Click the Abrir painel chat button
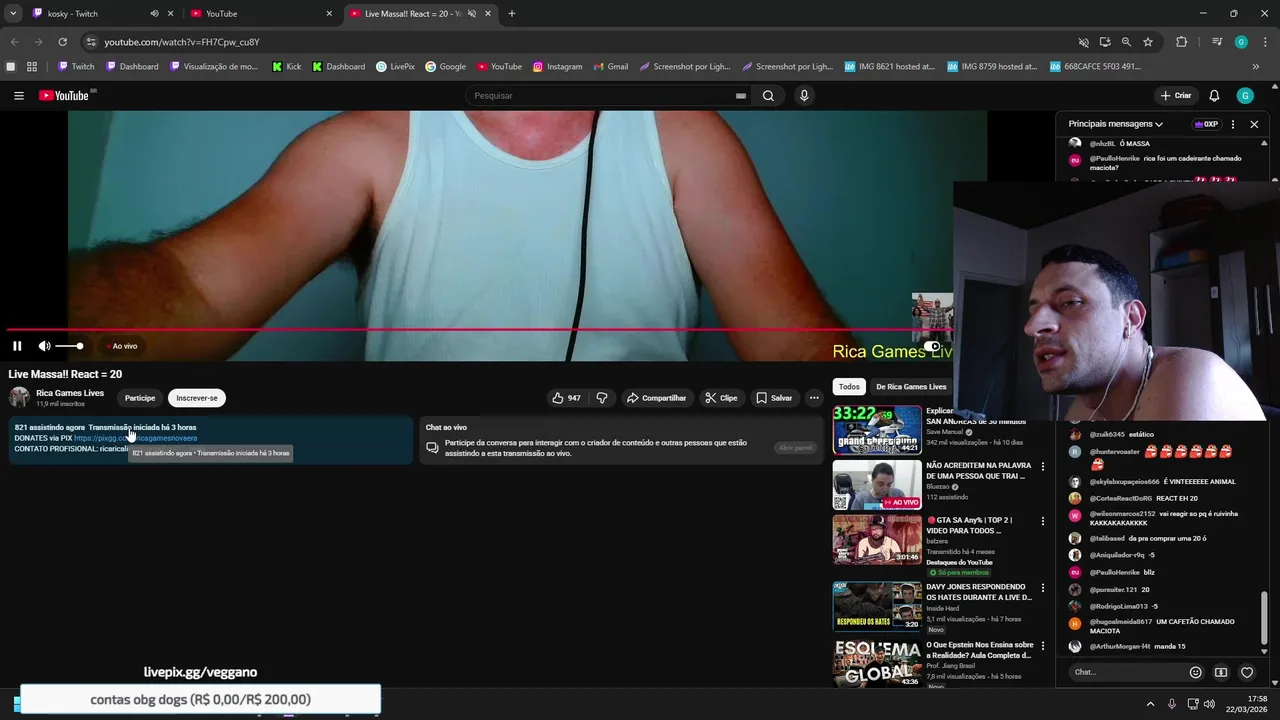The height and width of the screenshot is (720, 1280). pyautogui.click(x=796, y=448)
